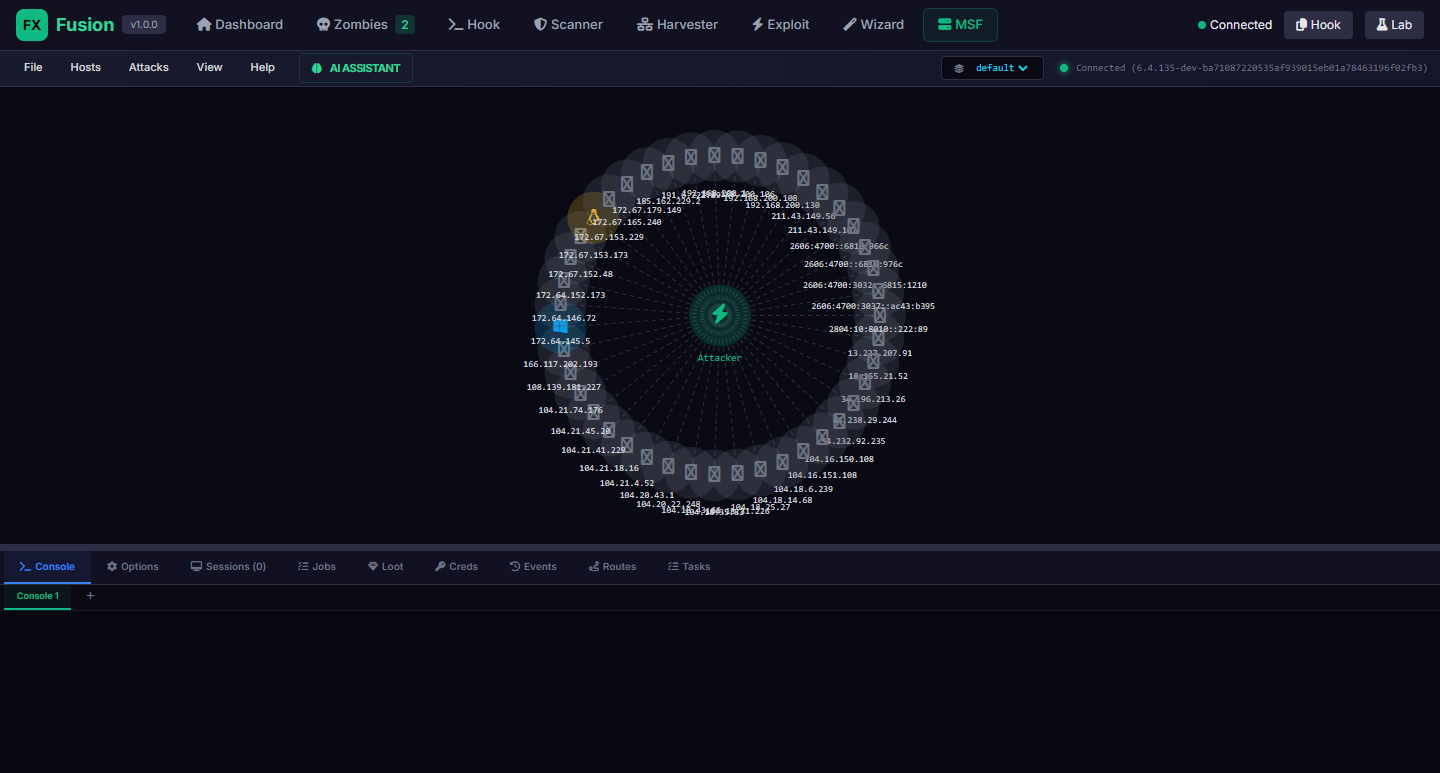Click the green FX logo icon
The width and height of the screenshot is (1440, 773).
[x=32, y=25]
